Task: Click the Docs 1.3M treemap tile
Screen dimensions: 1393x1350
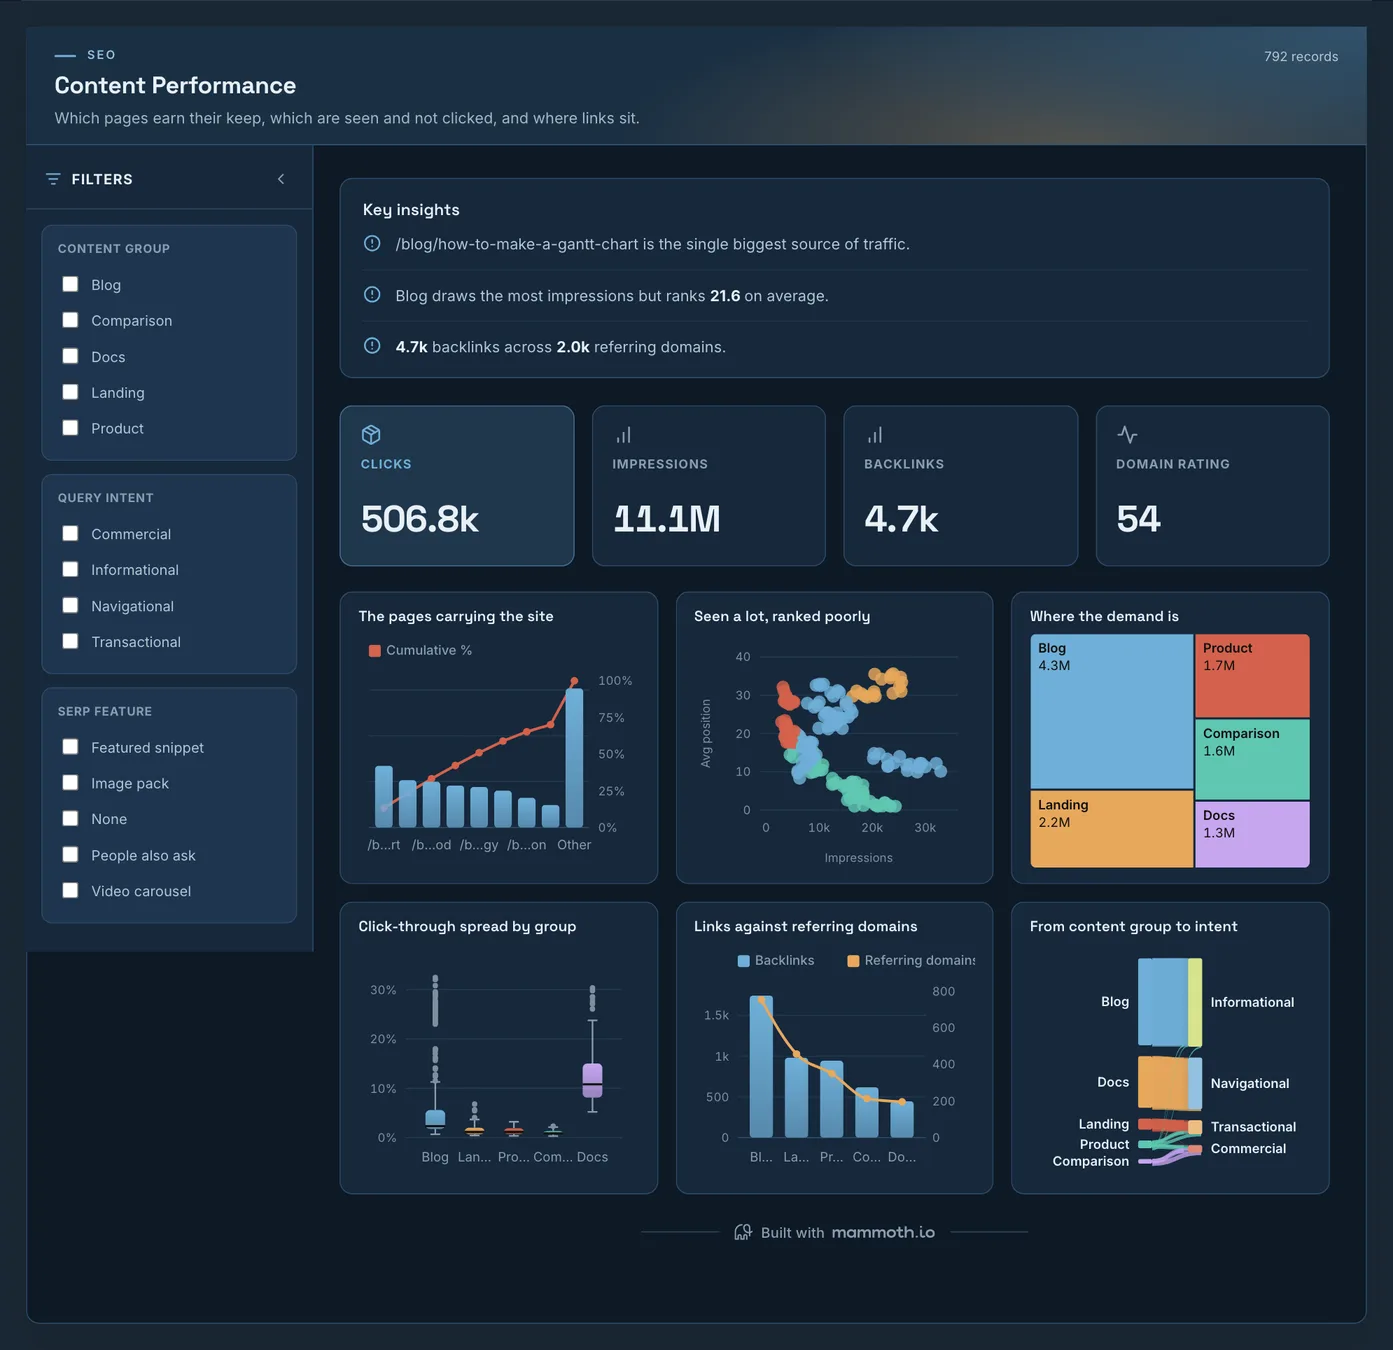Action: (1252, 834)
